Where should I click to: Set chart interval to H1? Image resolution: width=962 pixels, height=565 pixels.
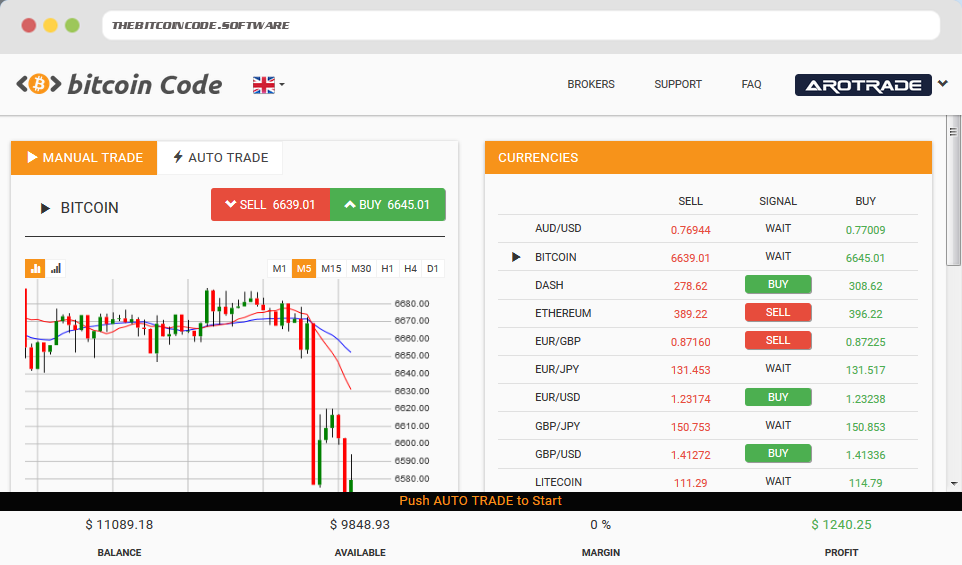pos(387,268)
